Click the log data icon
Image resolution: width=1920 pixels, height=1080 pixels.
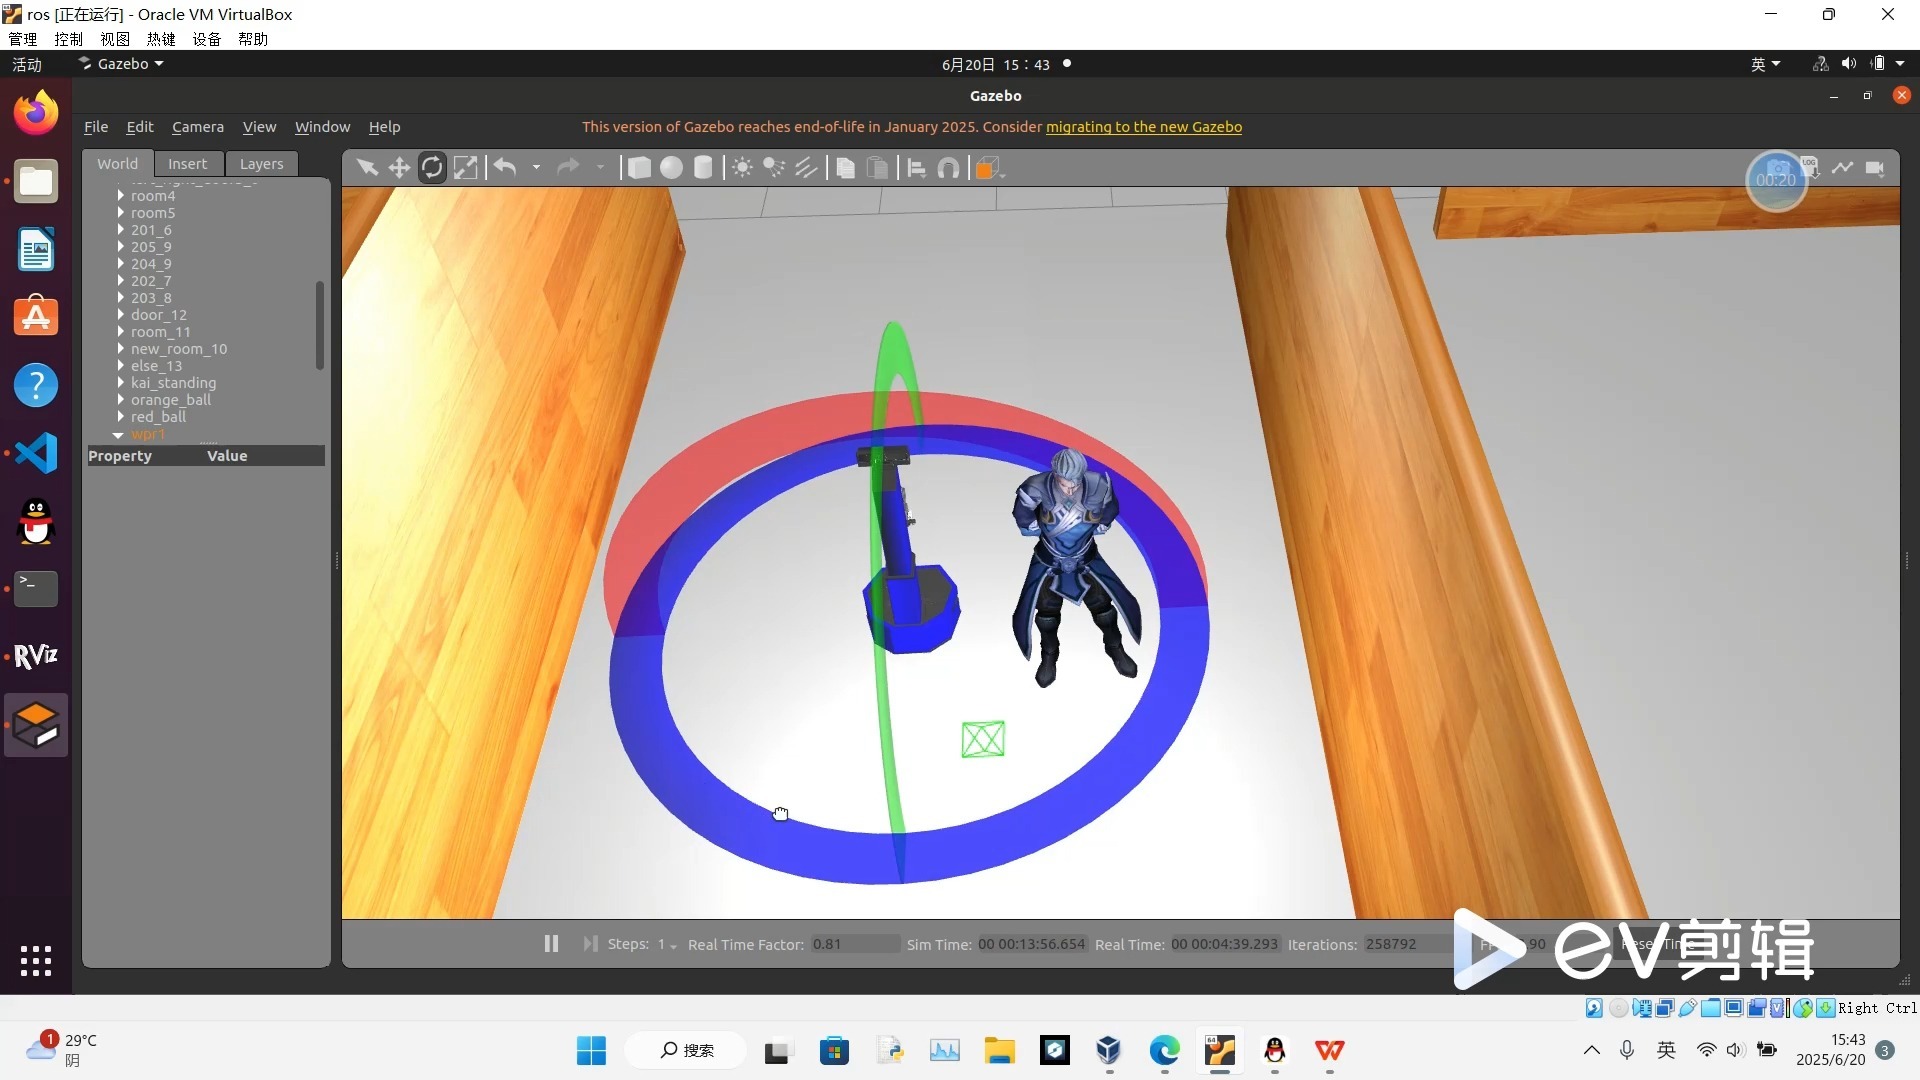tap(1811, 166)
